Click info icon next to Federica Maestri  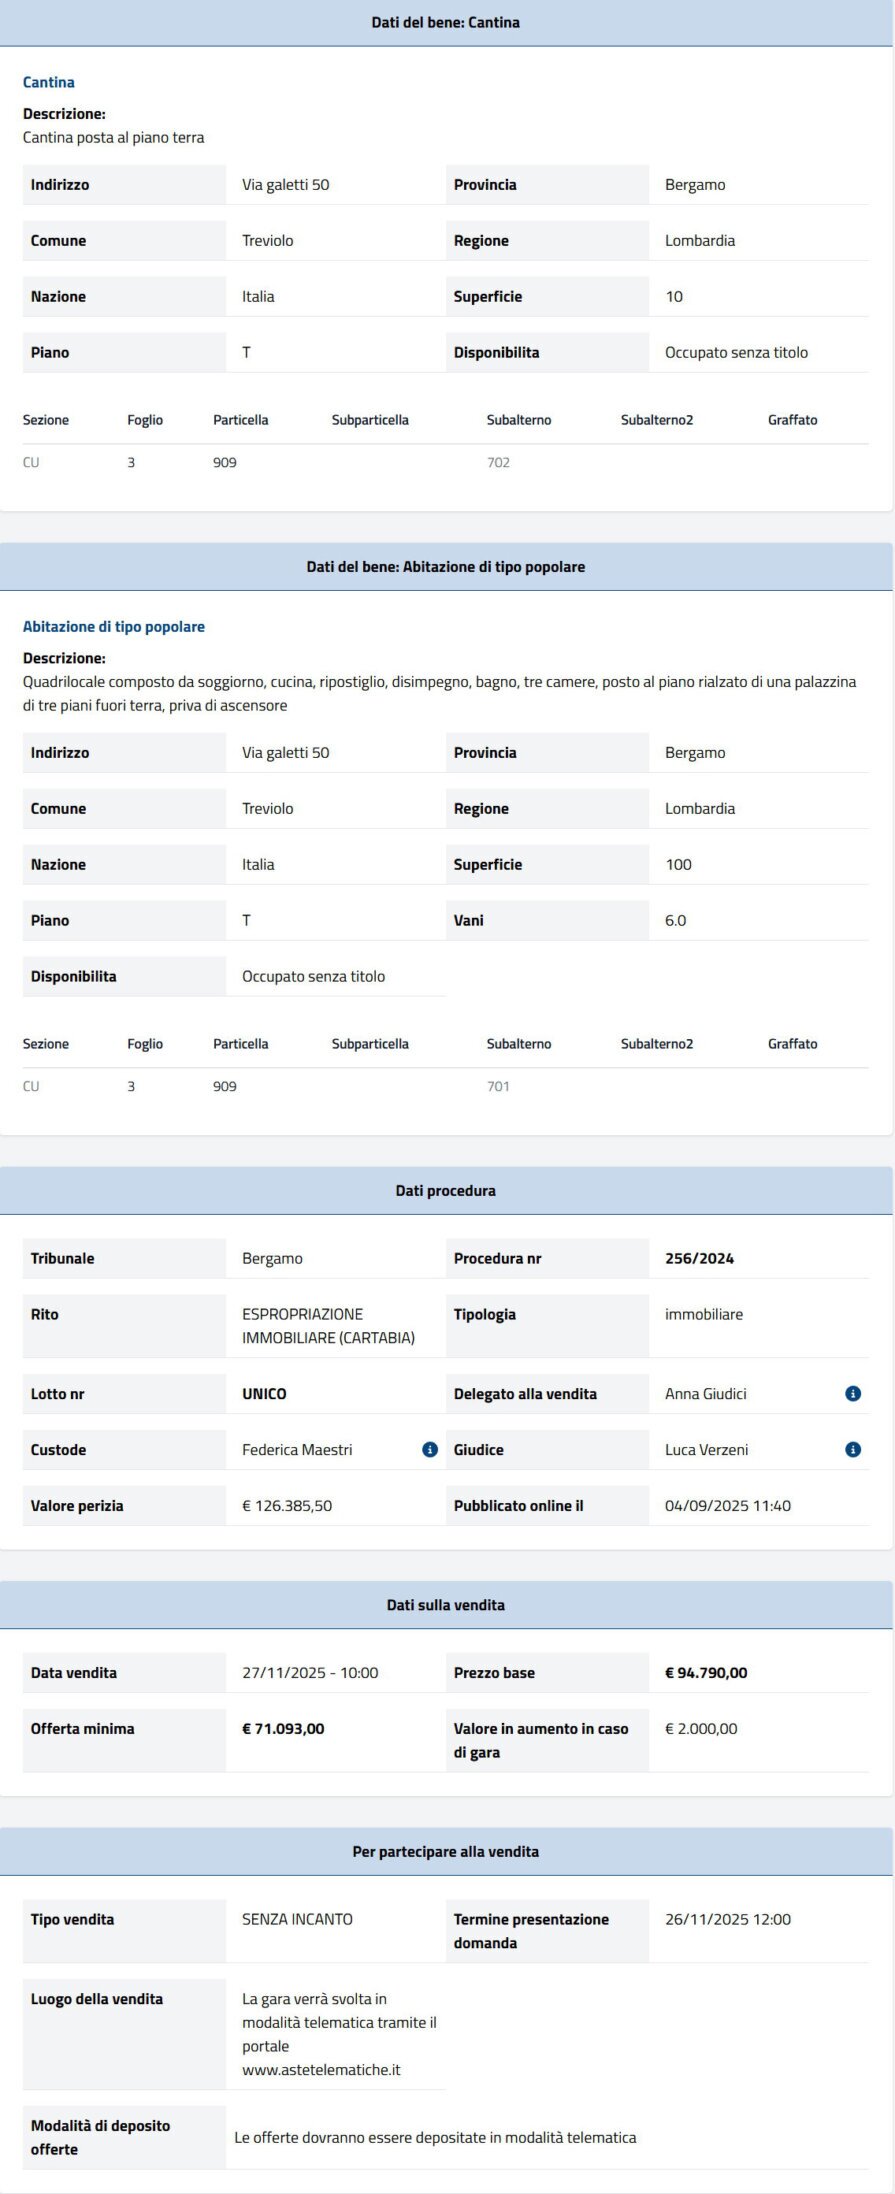(x=430, y=1449)
